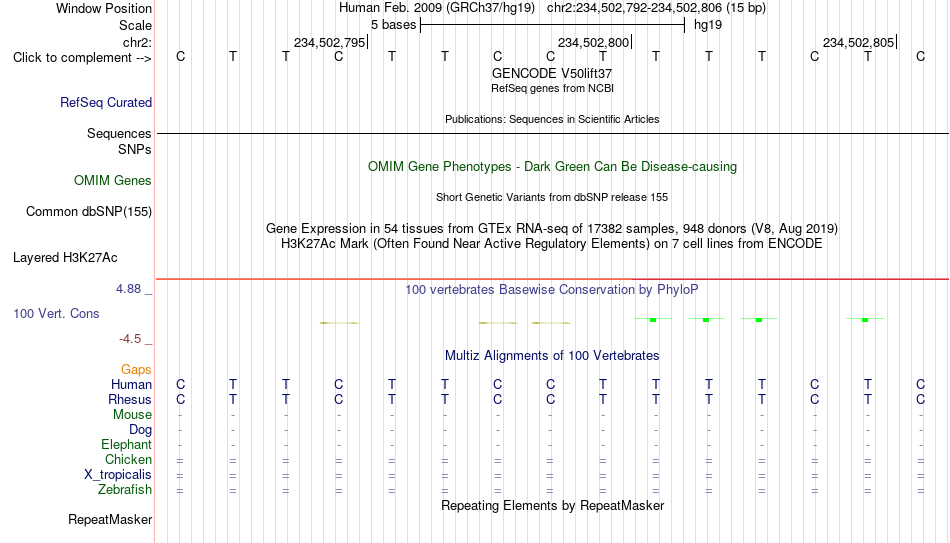Click the chr2:234,502,792-234,502,806 (15 bp) position text
The image size is (950, 543).
pos(656,8)
